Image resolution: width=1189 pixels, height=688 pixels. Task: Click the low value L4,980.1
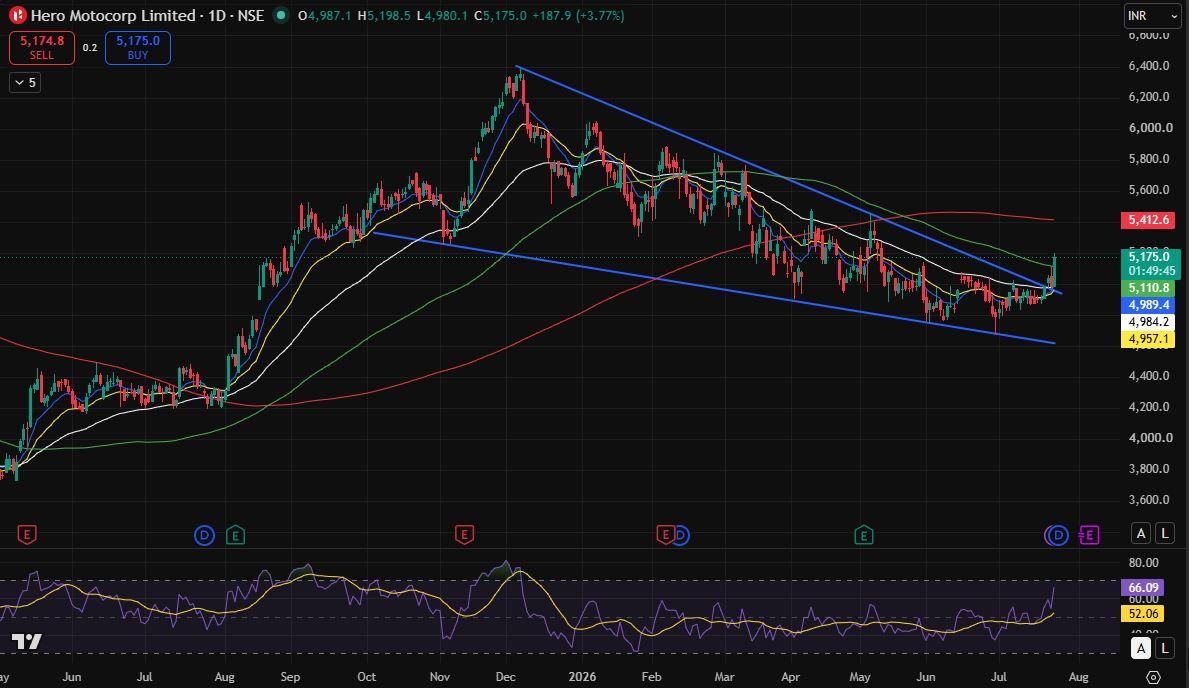point(443,15)
